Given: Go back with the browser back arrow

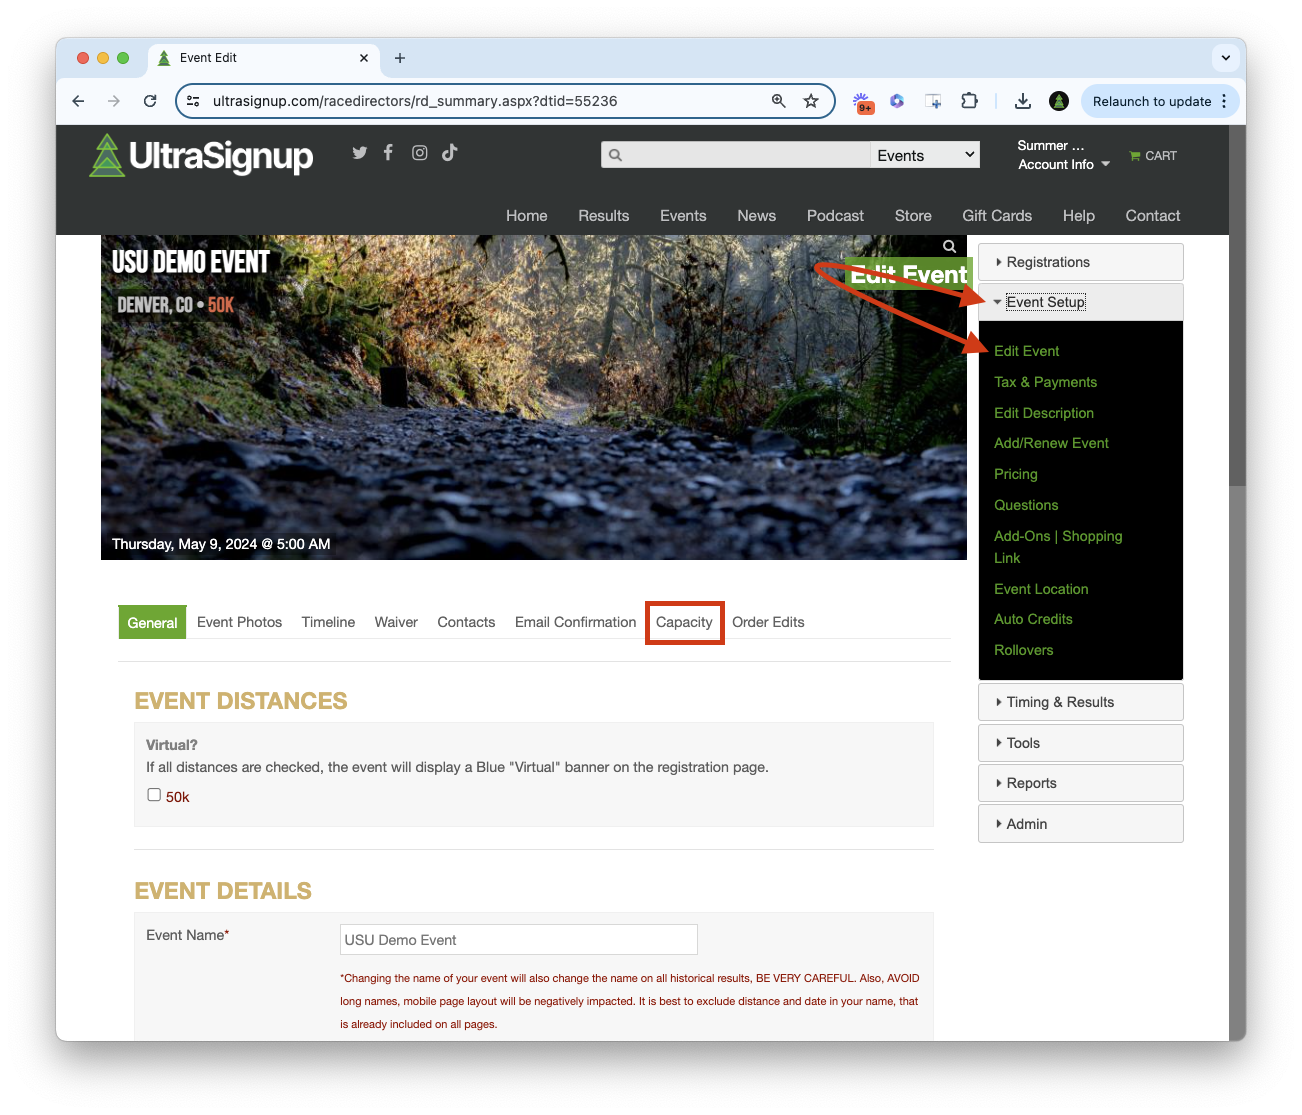Looking at the screenshot, I should tap(78, 101).
